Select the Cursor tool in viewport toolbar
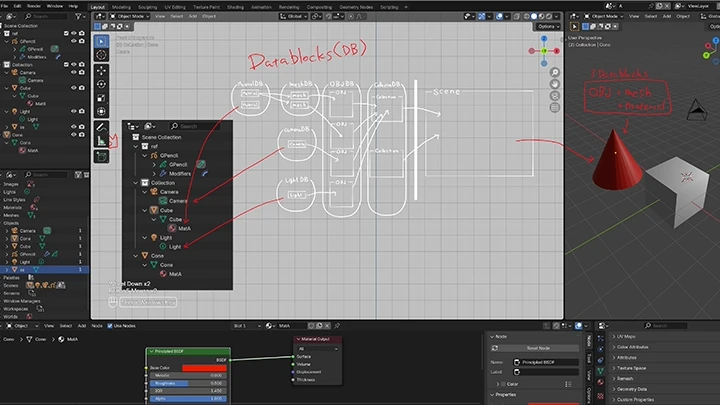Image resolution: width=720 pixels, height=405 pixels. (x=101, y=55)
